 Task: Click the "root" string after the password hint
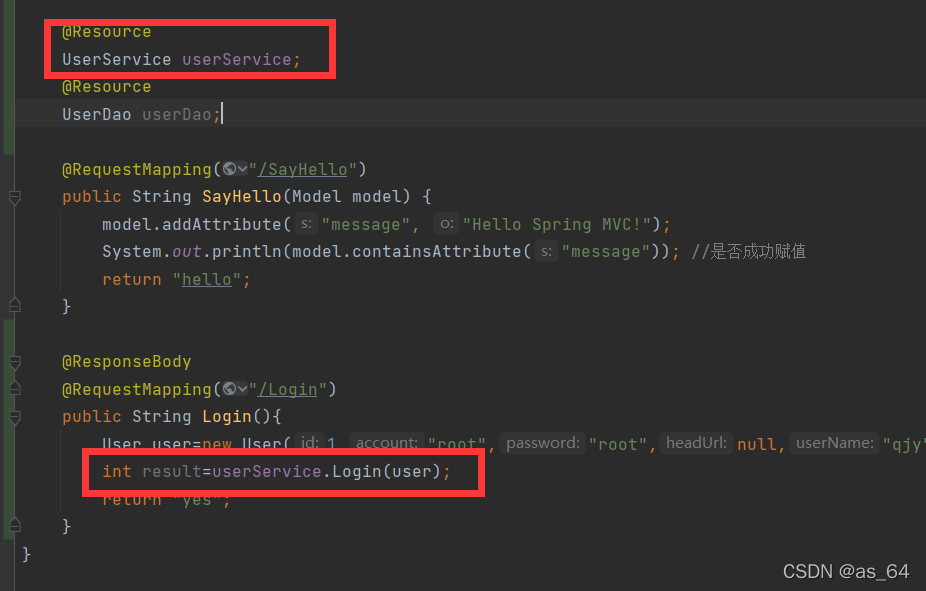coord(618,445)
